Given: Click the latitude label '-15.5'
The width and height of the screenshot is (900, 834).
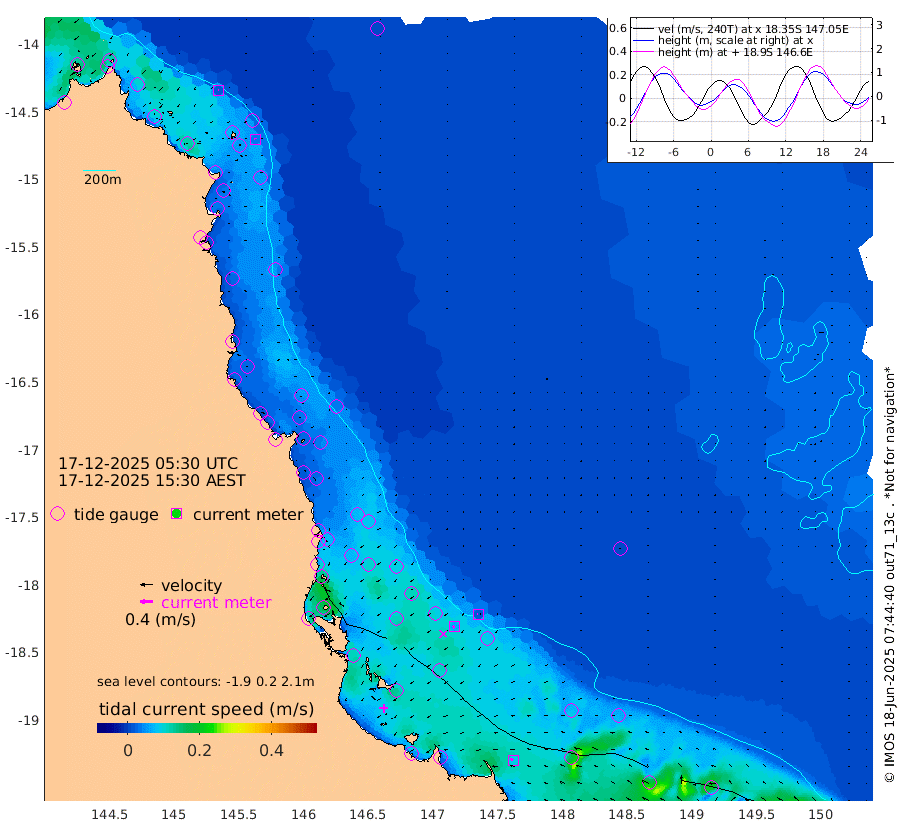Looking at the screenshot, I should coord(23,247).
